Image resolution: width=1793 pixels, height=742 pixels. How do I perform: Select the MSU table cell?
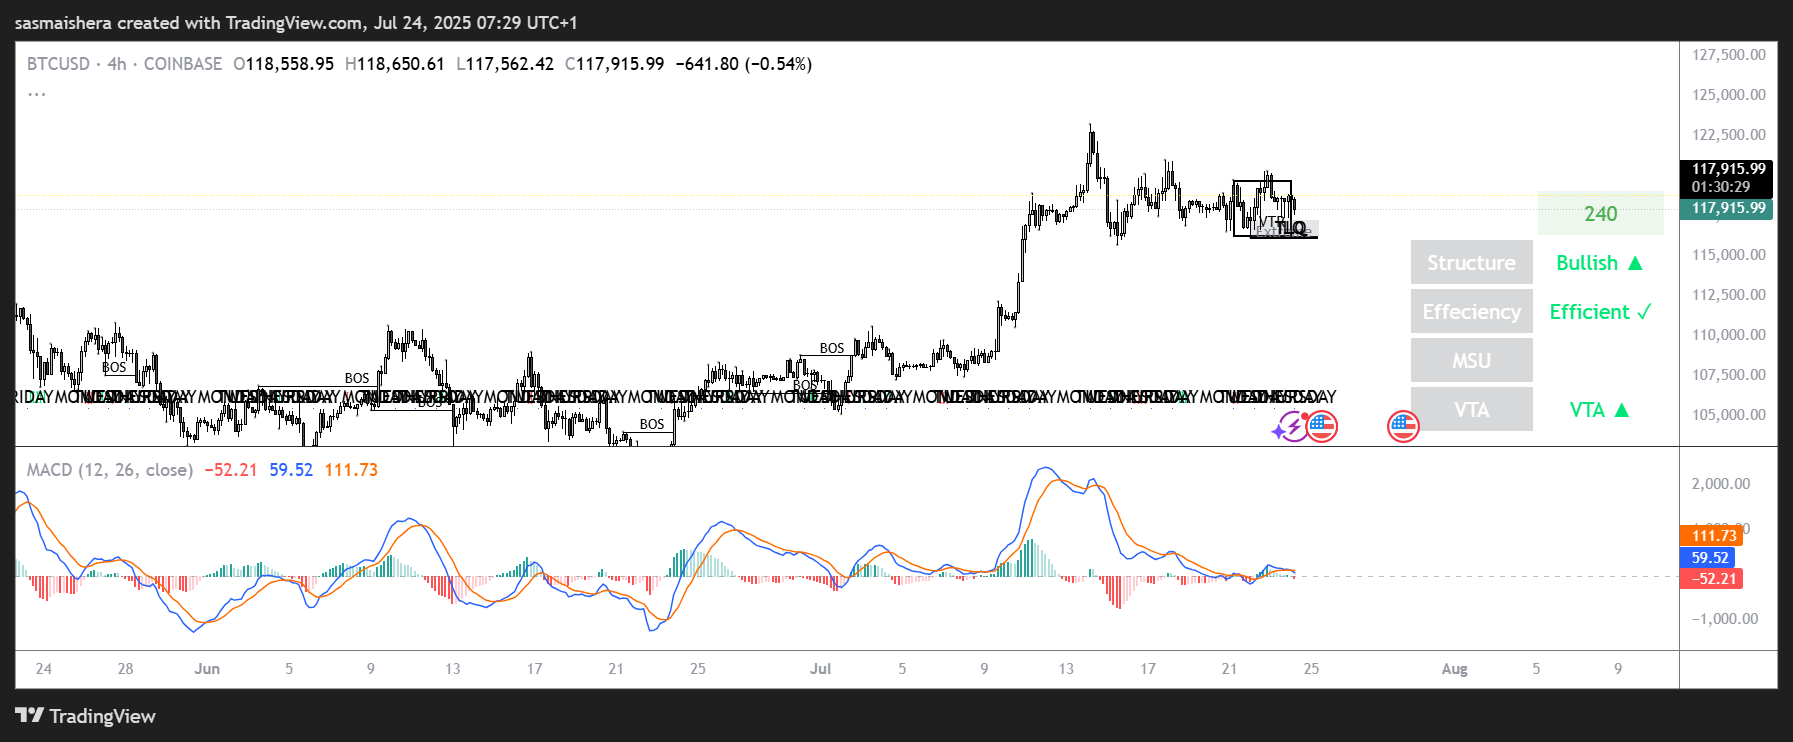coord(1471,361)
